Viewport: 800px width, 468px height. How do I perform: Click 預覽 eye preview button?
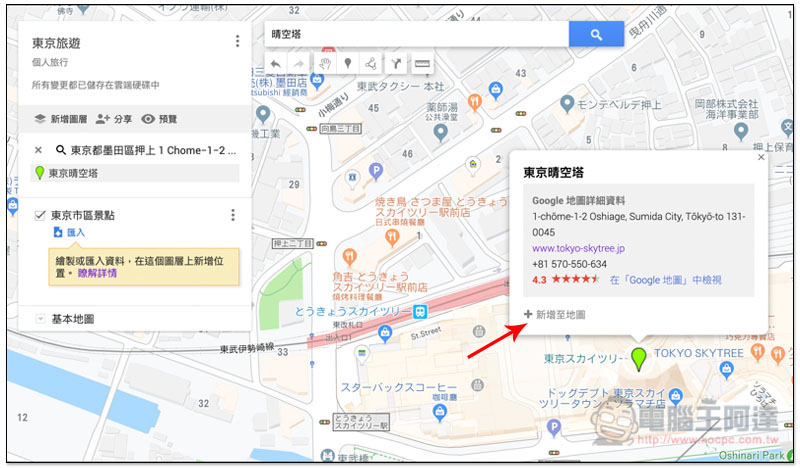point(159,119)
